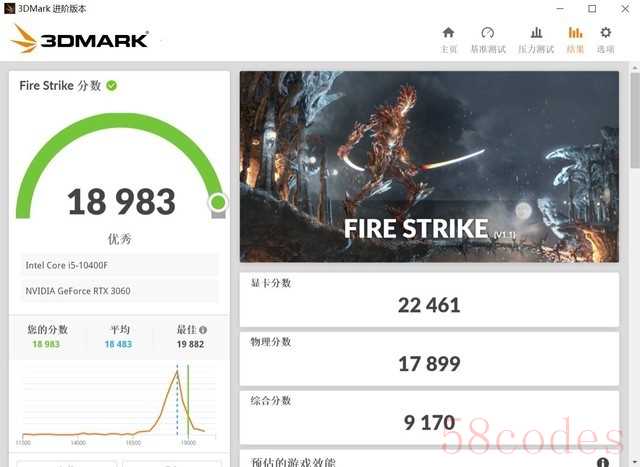Viewport: 640px width, 467px height.
Task: Click the NVIDIA GeForce RTX 3060 field
Action: click(x=120, y=291)
